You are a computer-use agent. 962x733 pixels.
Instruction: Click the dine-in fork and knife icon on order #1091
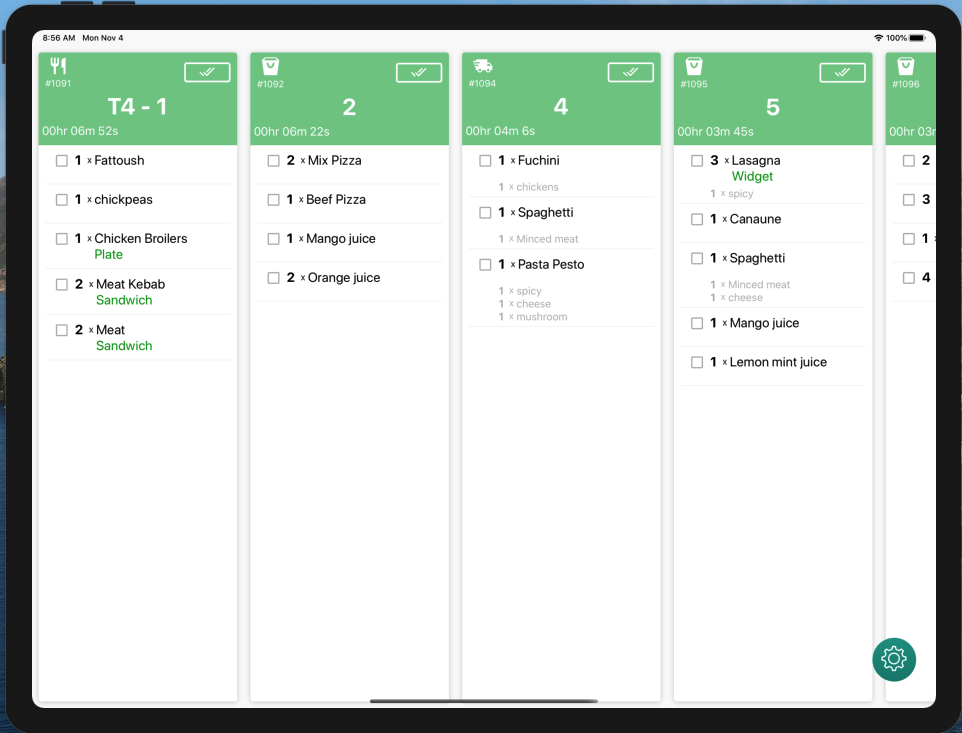click(58, 66)
